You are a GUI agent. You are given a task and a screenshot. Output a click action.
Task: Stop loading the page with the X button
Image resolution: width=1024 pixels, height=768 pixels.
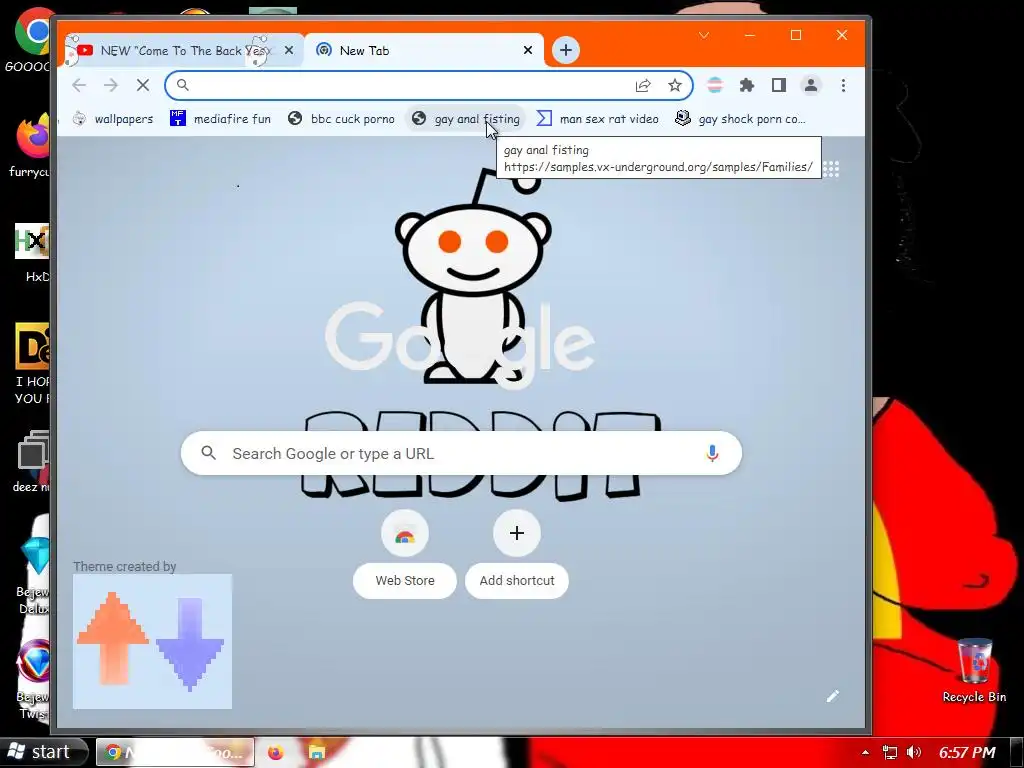coord(143,85)
